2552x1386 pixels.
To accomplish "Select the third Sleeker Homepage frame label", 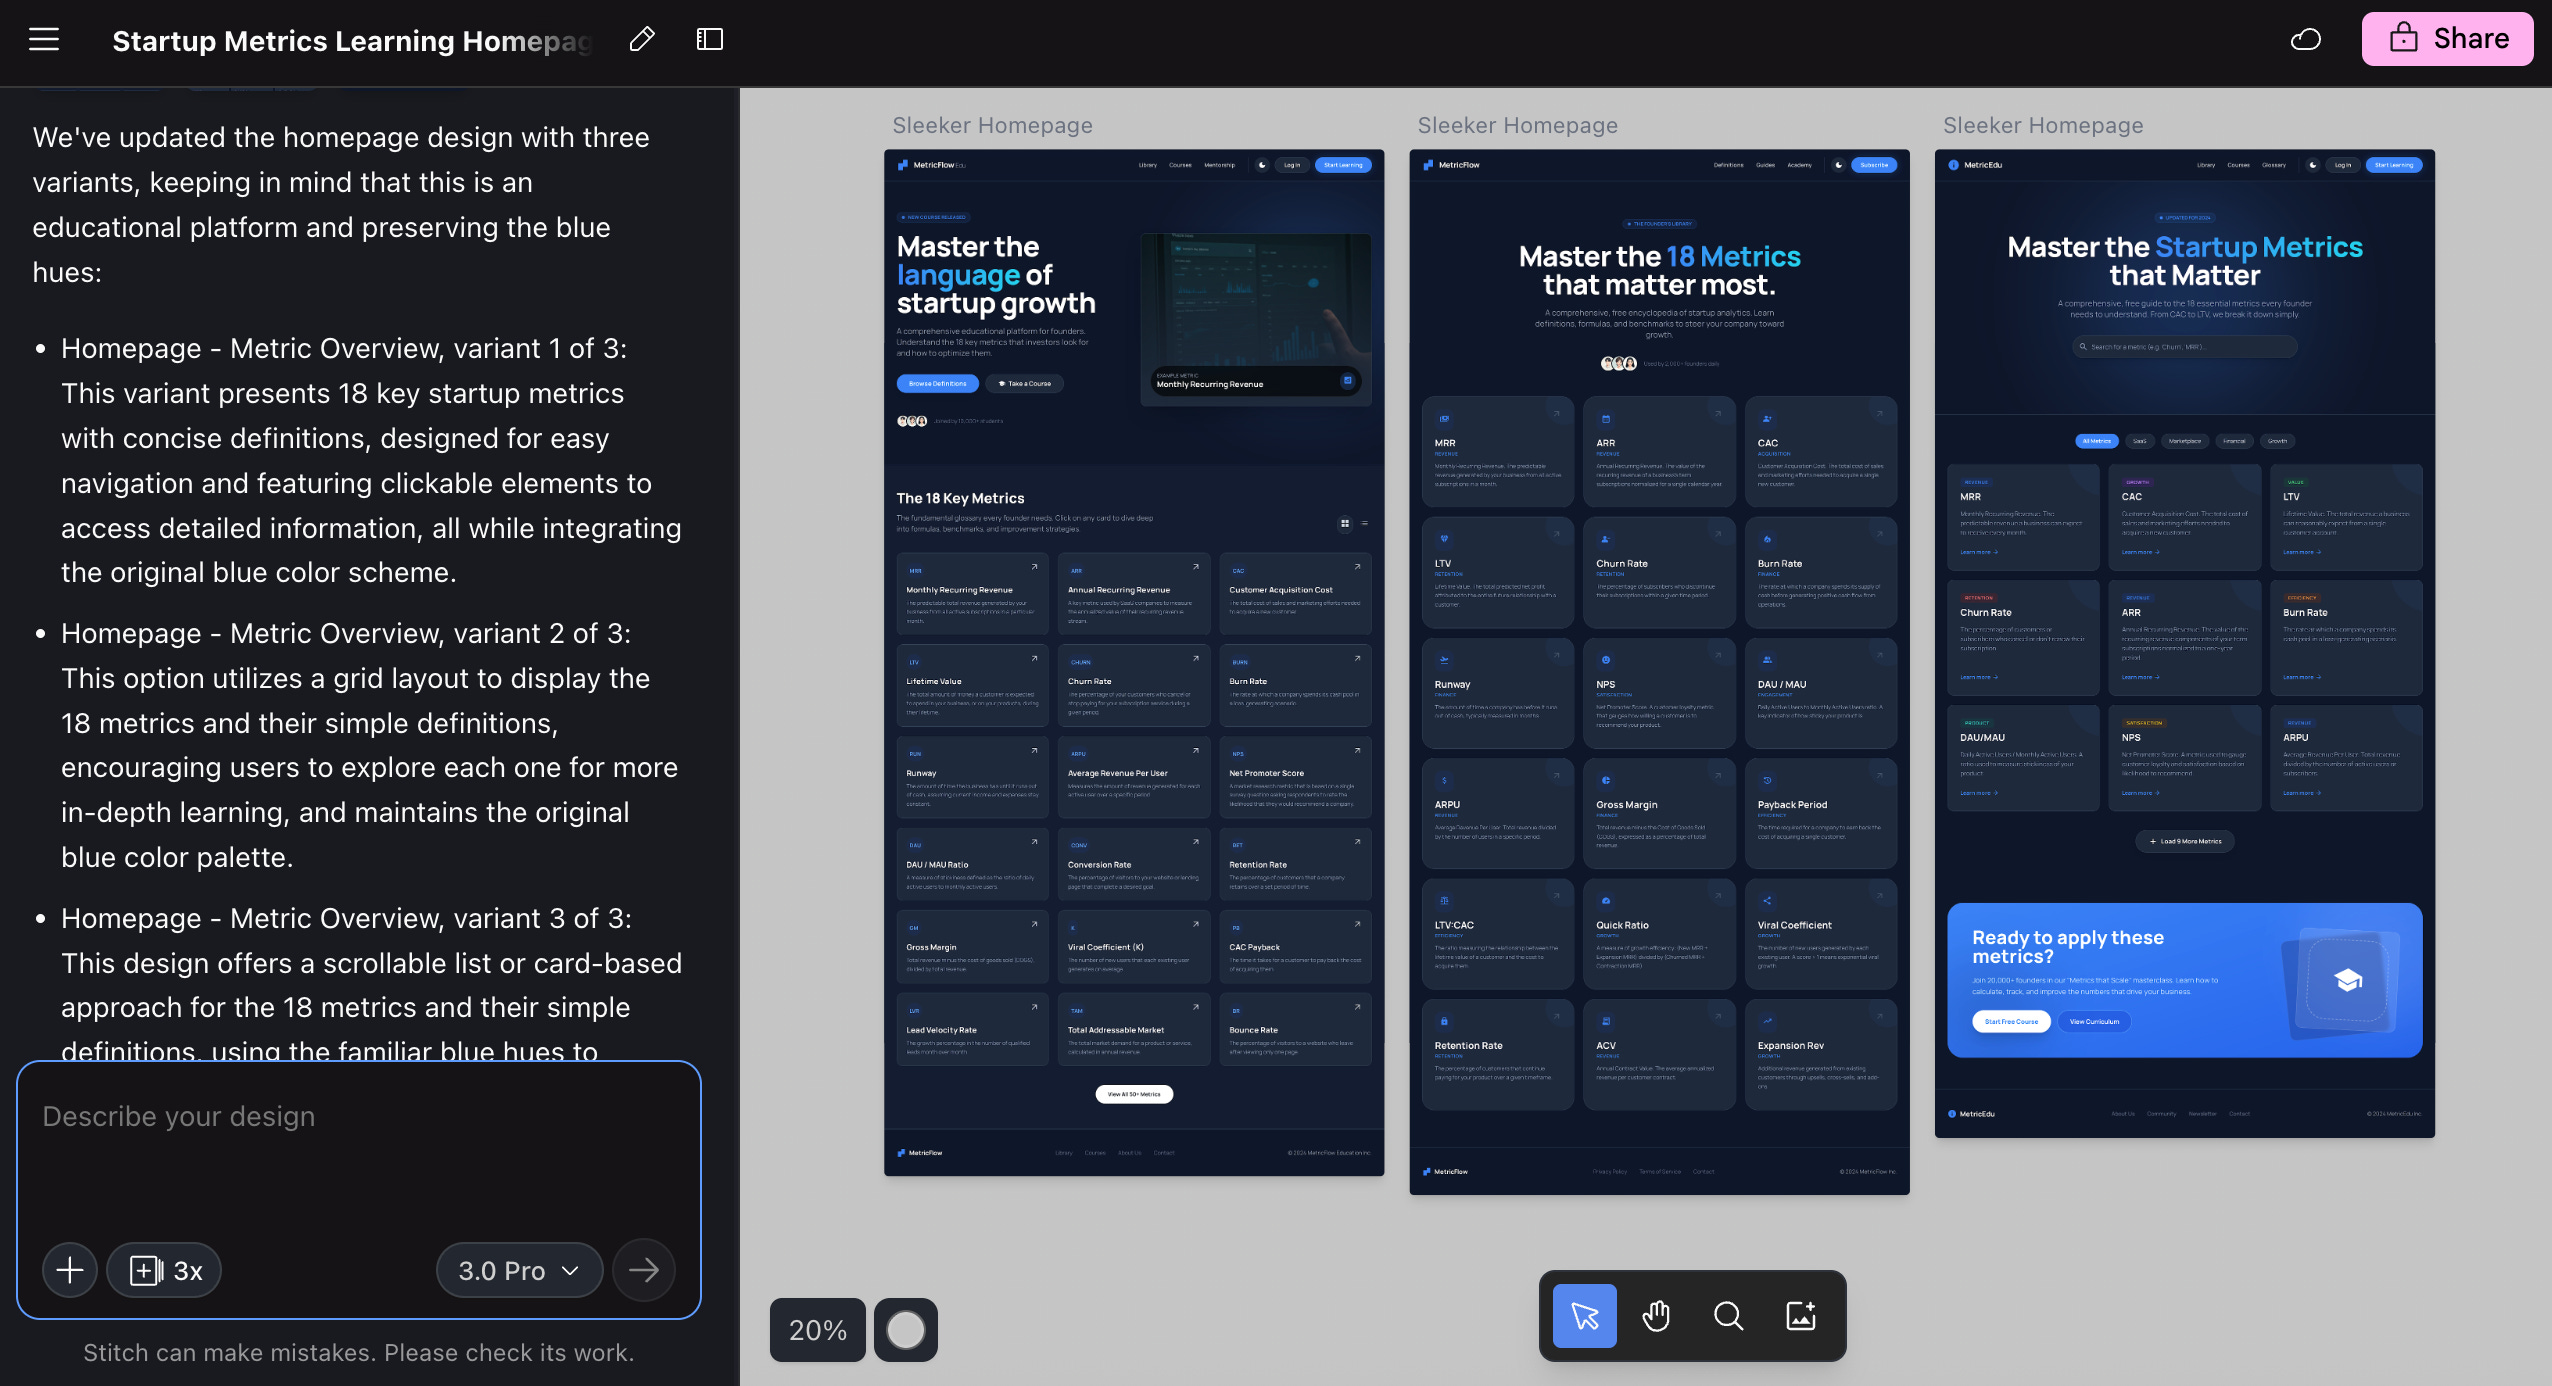I will (x=2043, y=125).
